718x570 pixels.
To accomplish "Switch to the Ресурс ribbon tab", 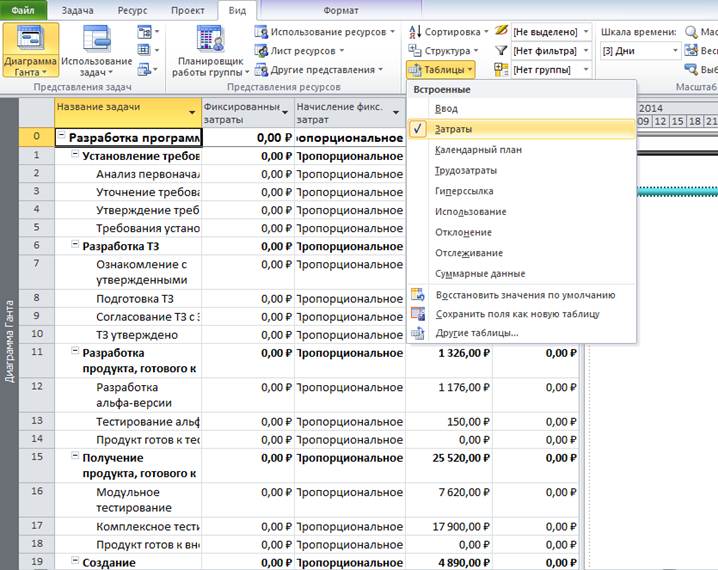I will [134, 9].
